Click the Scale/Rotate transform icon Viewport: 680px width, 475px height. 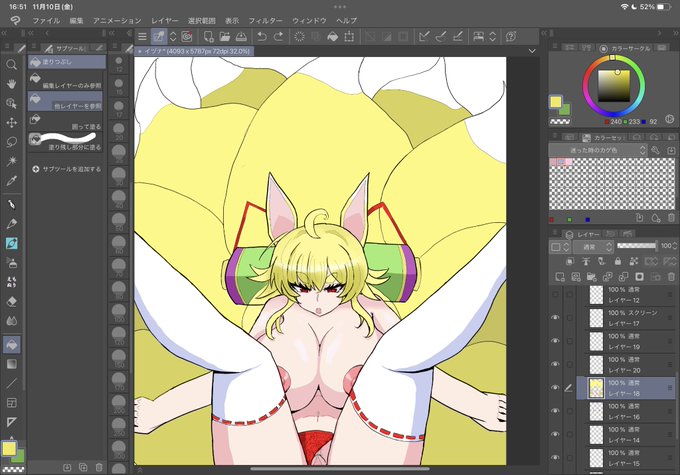click(x=349, y=37)
